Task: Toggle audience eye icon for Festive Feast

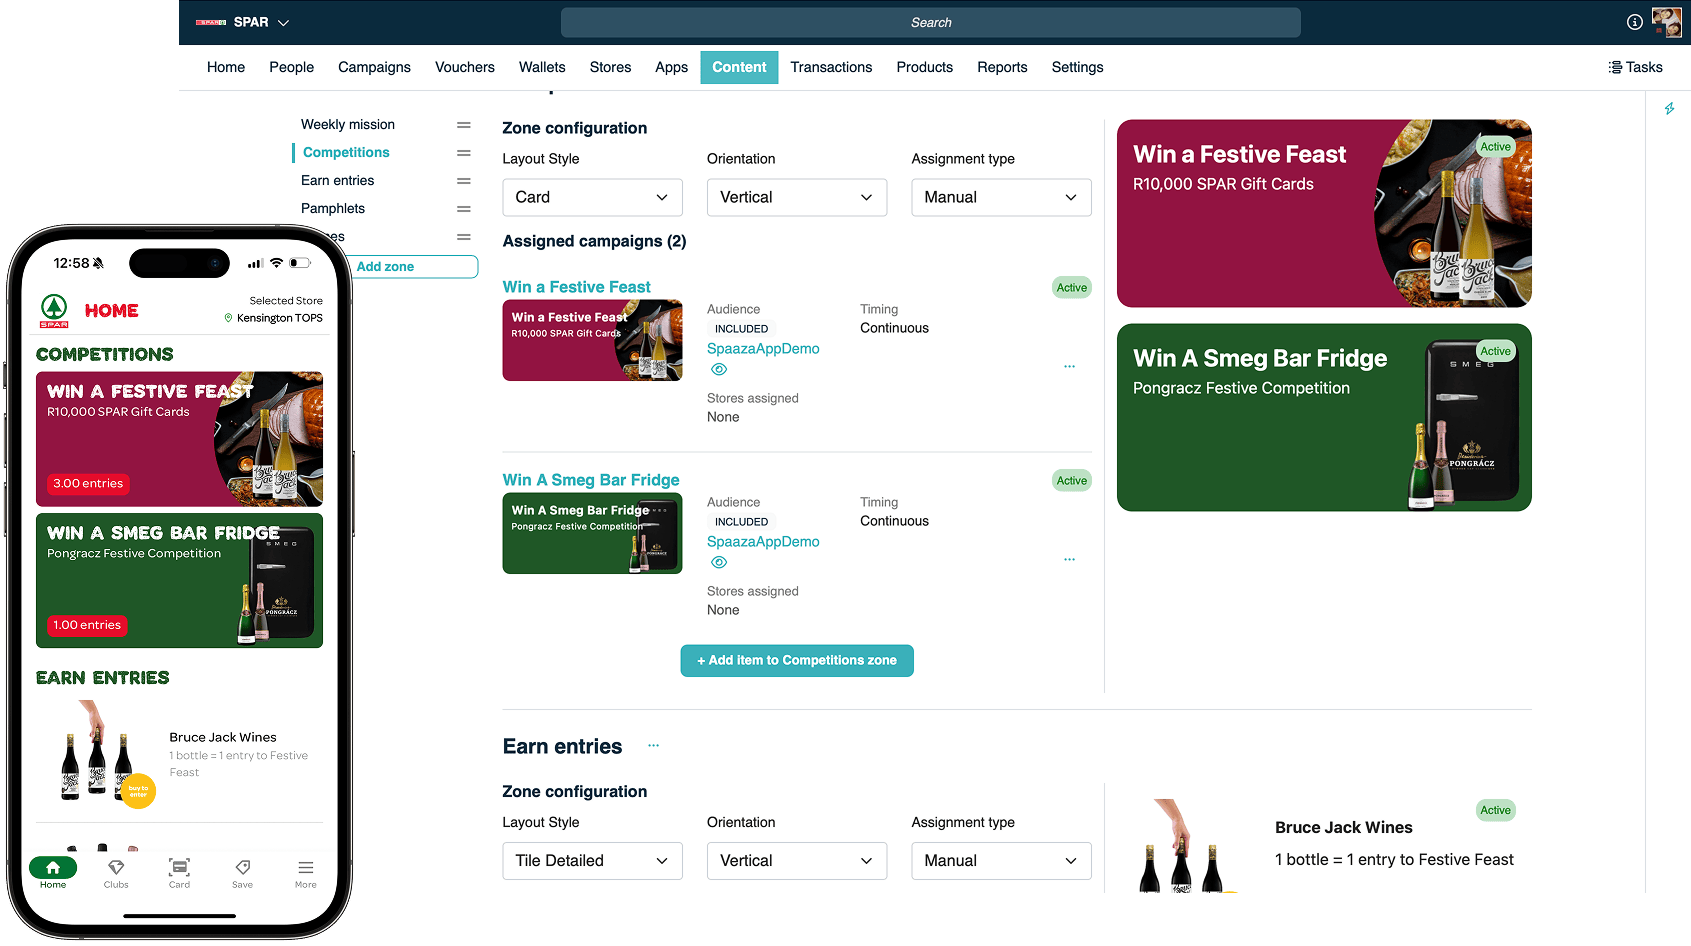Action: [718, 370]
